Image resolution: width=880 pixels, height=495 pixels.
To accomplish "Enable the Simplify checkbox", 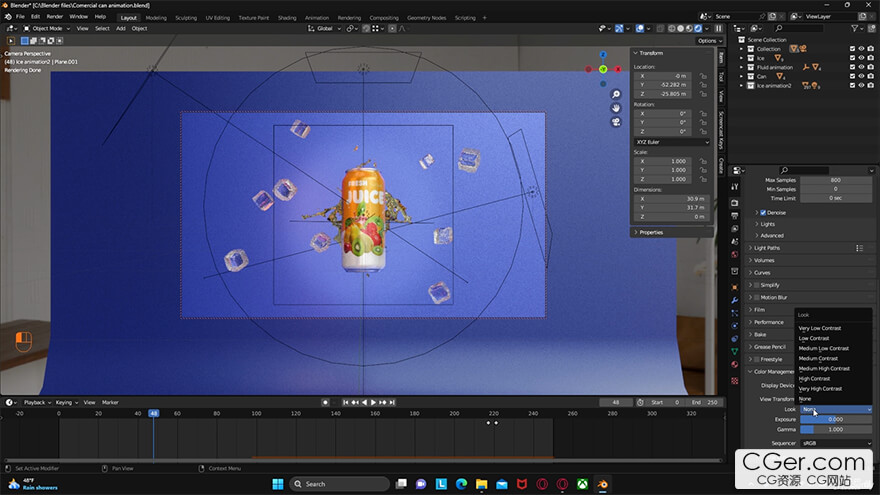I will coord(757,285).
